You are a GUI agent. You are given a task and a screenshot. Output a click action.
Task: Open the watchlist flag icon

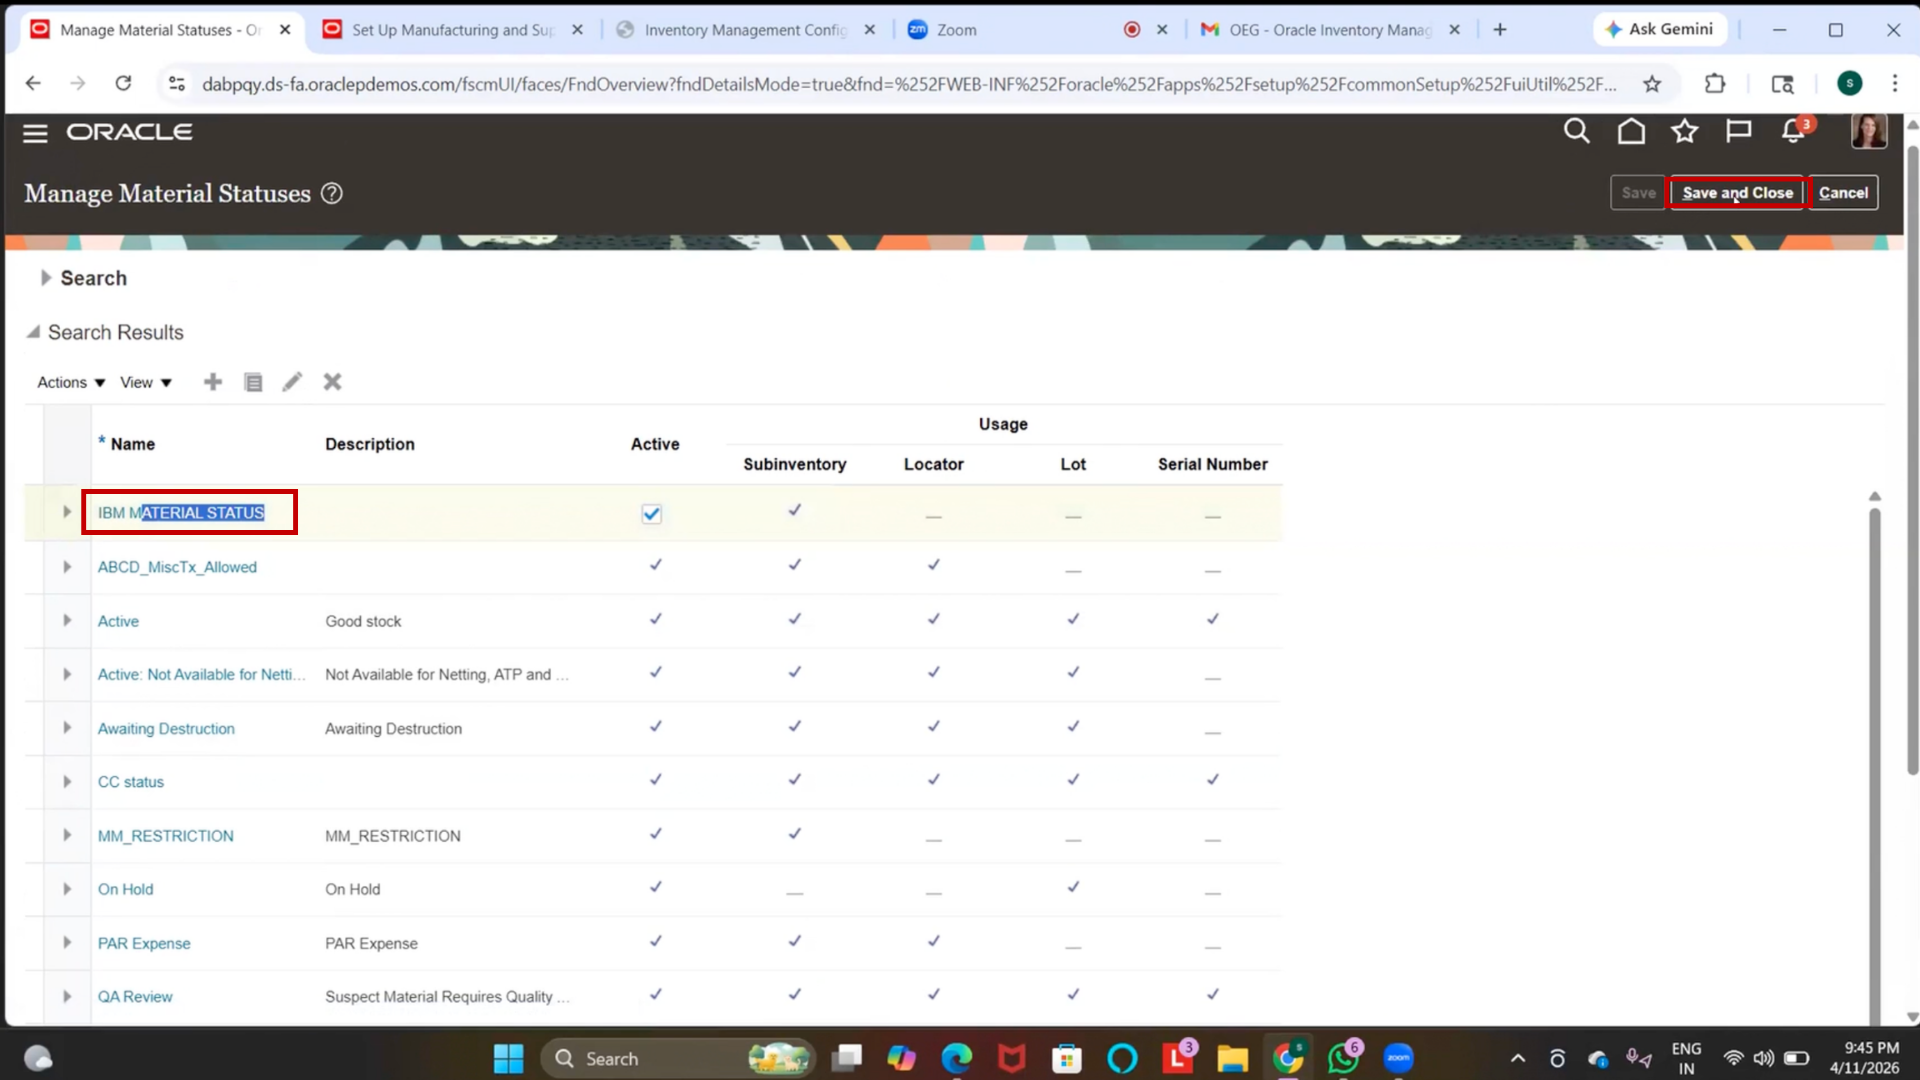pyautogui.click(x=1739, y=131)
